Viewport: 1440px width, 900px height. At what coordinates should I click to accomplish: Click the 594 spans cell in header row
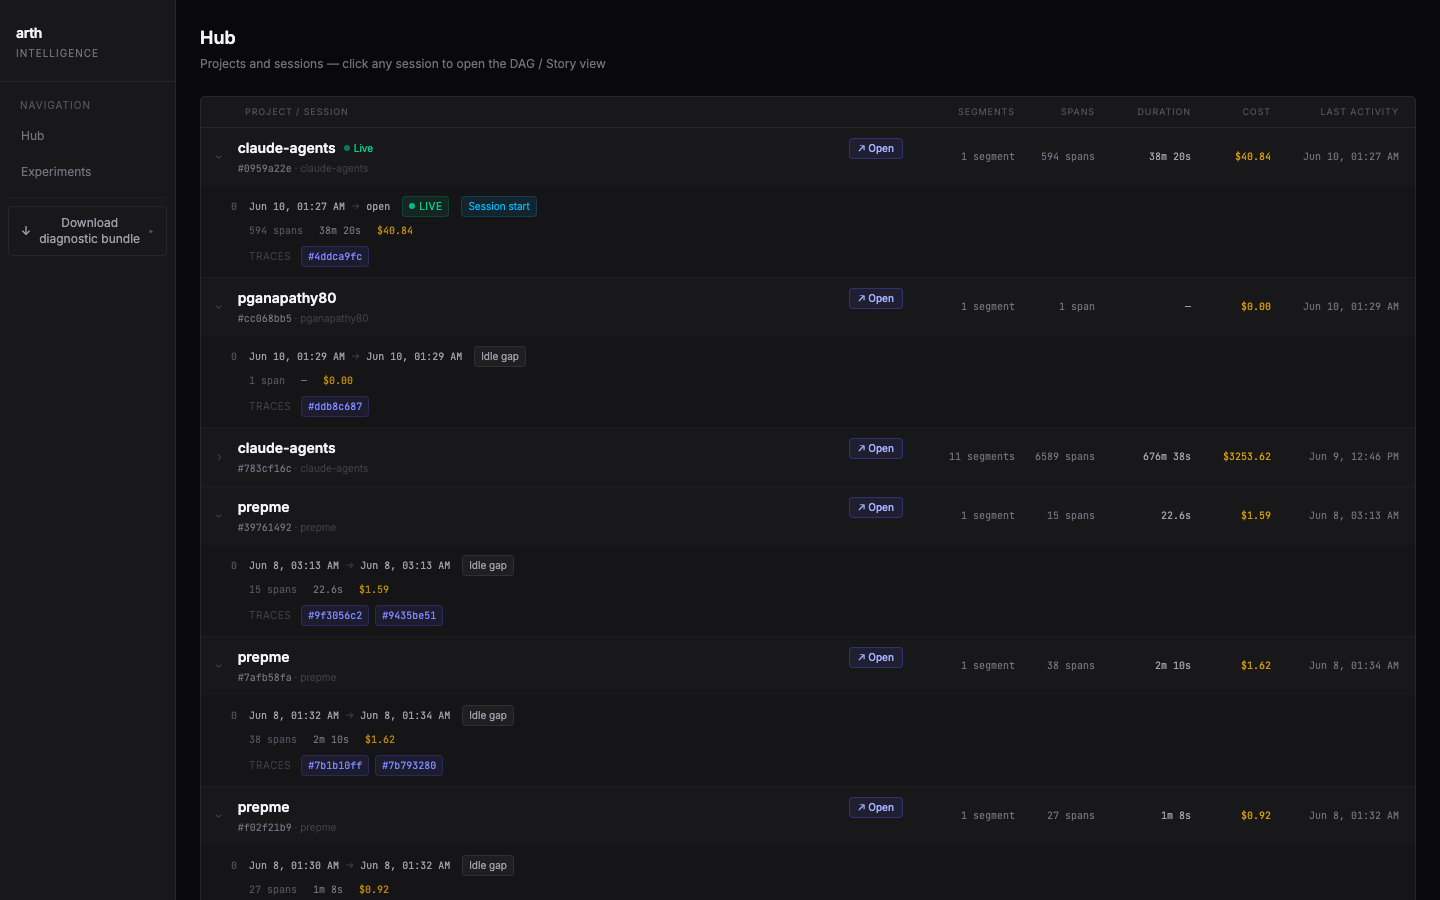[1068, 157]
